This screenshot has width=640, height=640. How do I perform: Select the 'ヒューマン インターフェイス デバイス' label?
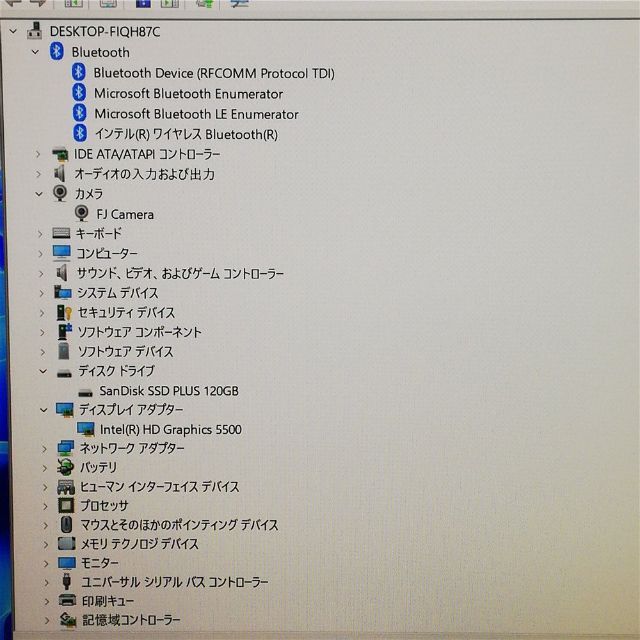160,487
